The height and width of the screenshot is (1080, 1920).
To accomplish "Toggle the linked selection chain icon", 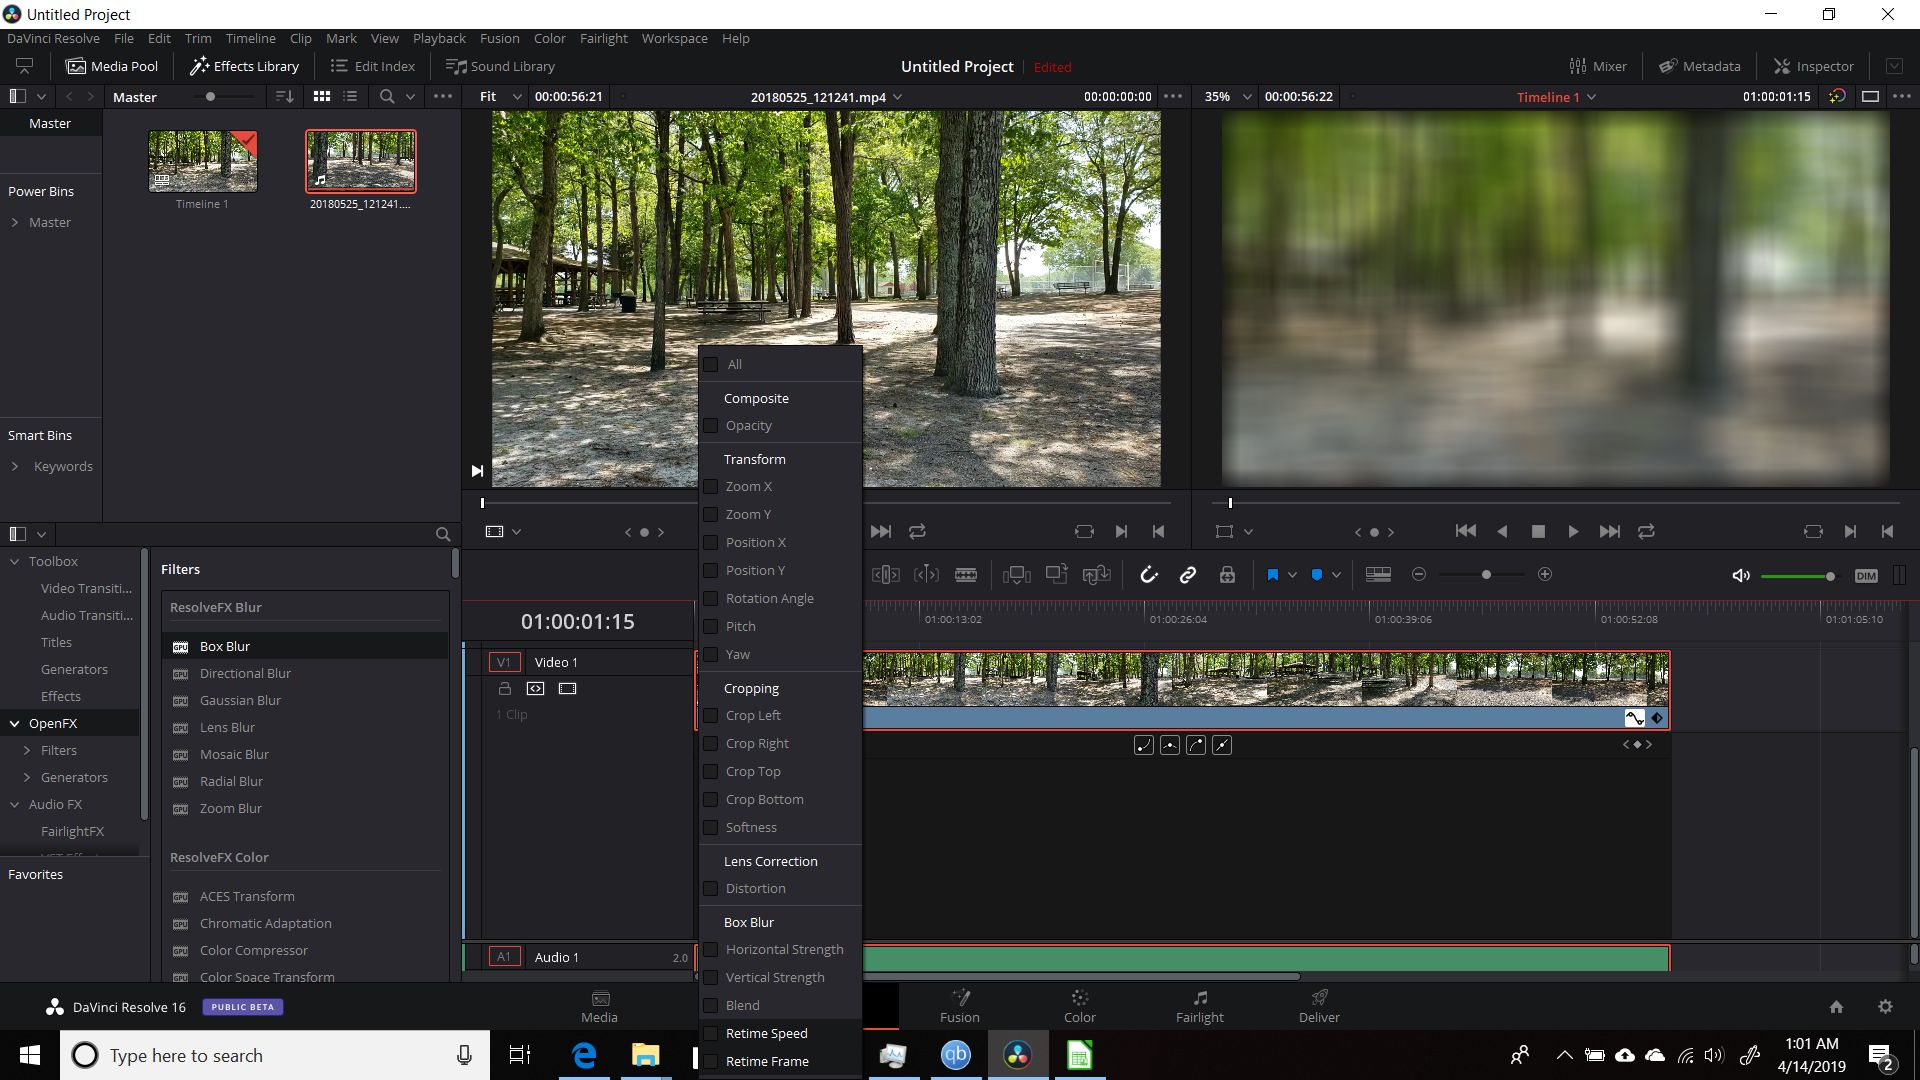I will click(x=1188, y=574).
